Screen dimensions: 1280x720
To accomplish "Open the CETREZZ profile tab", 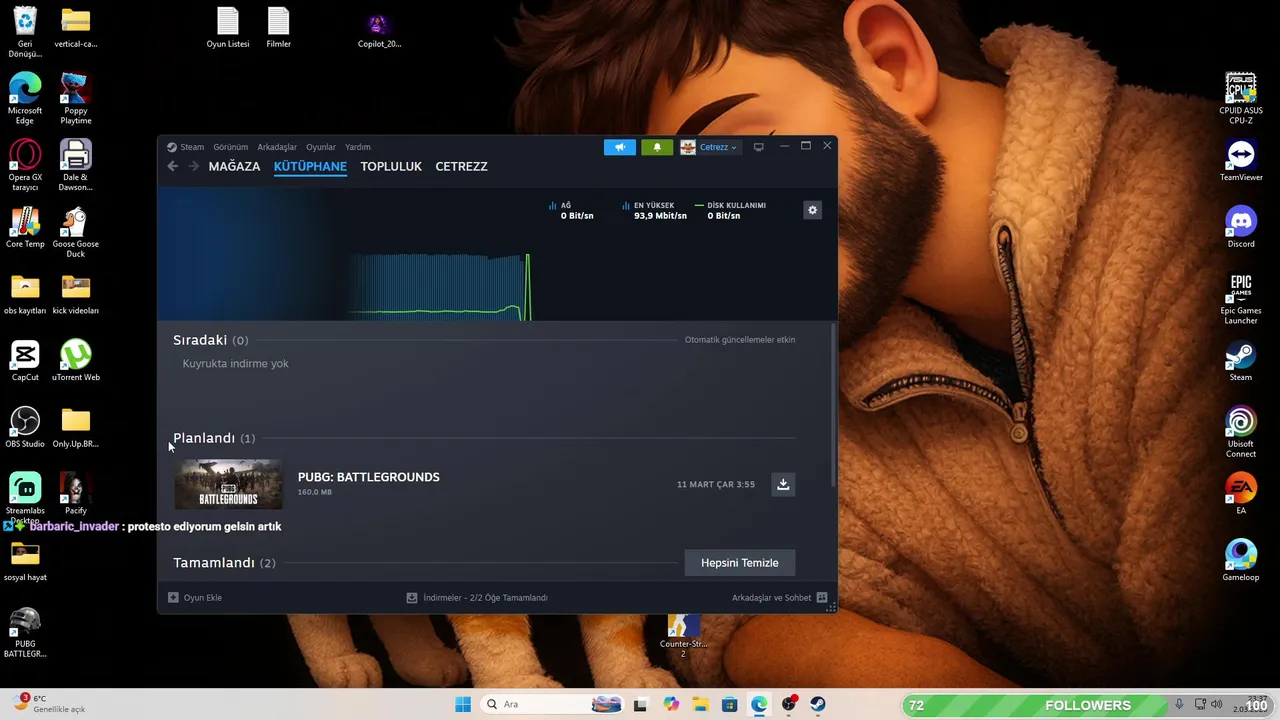I will 461,166.
